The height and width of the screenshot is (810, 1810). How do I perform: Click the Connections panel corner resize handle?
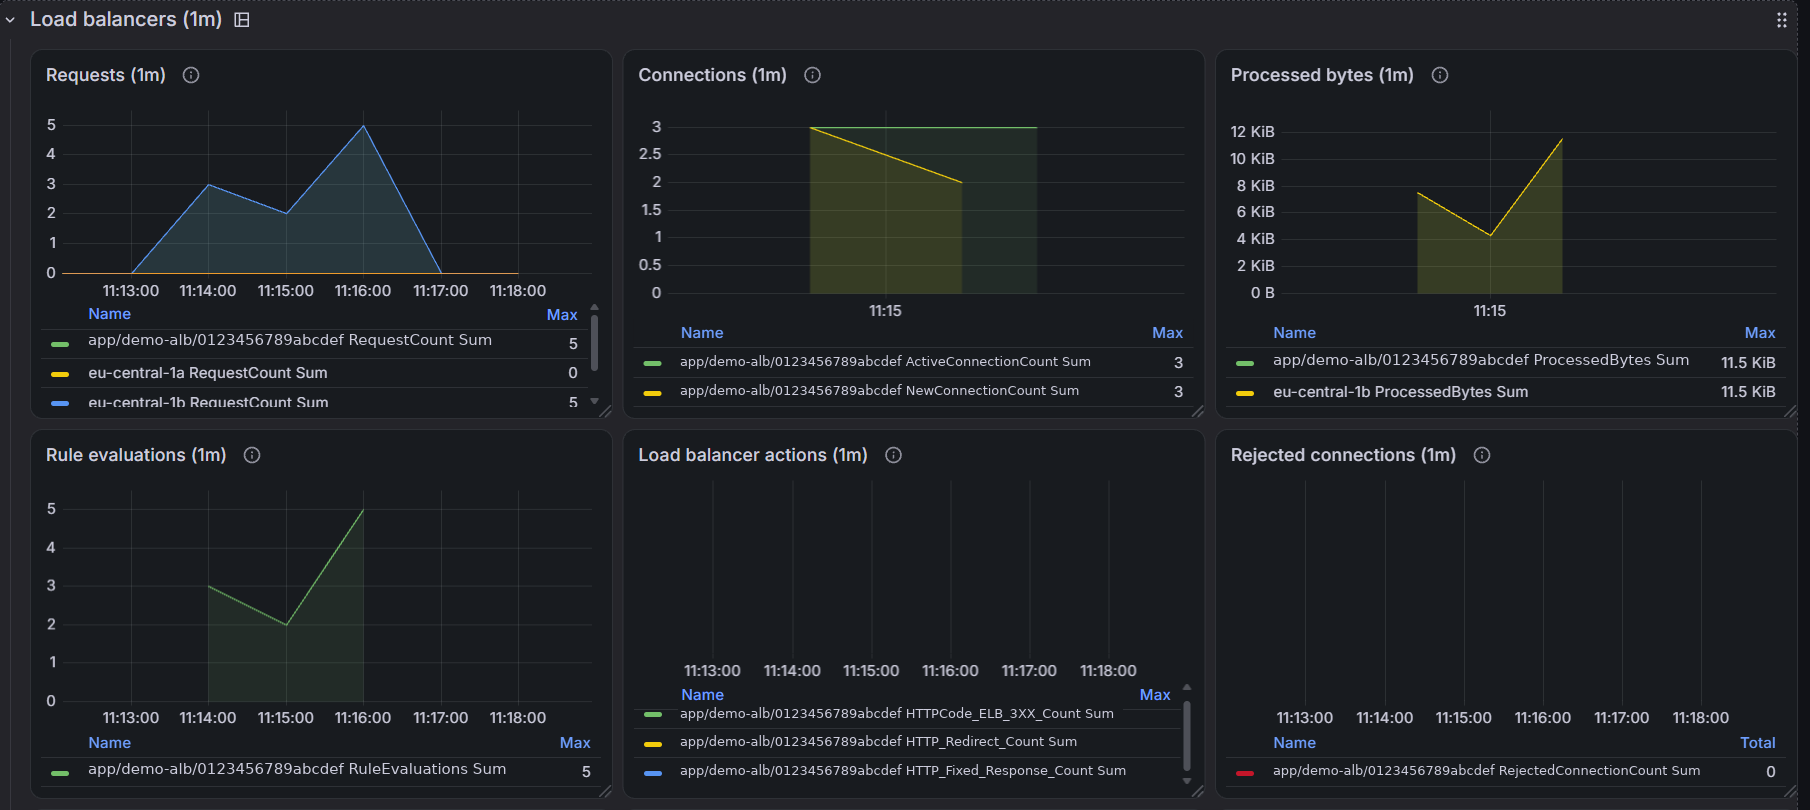click(x=1197, y=411)
